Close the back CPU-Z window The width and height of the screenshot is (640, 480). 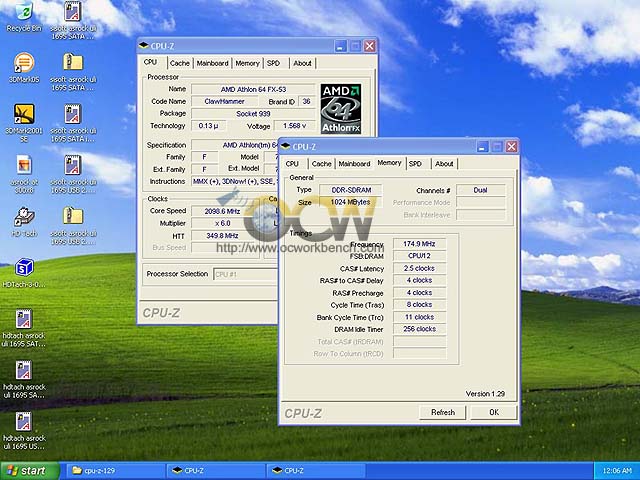[x=369, y=46]
